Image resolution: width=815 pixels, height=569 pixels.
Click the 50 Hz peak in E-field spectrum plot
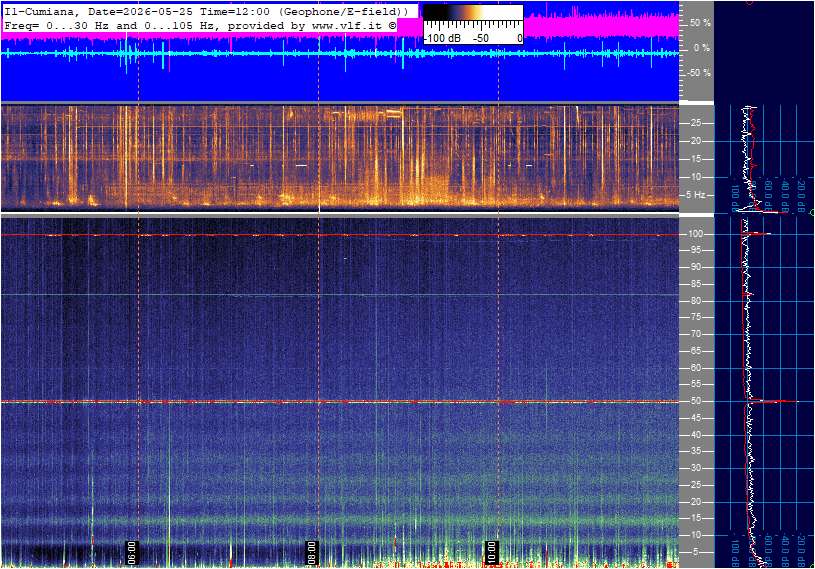point(774,401)
